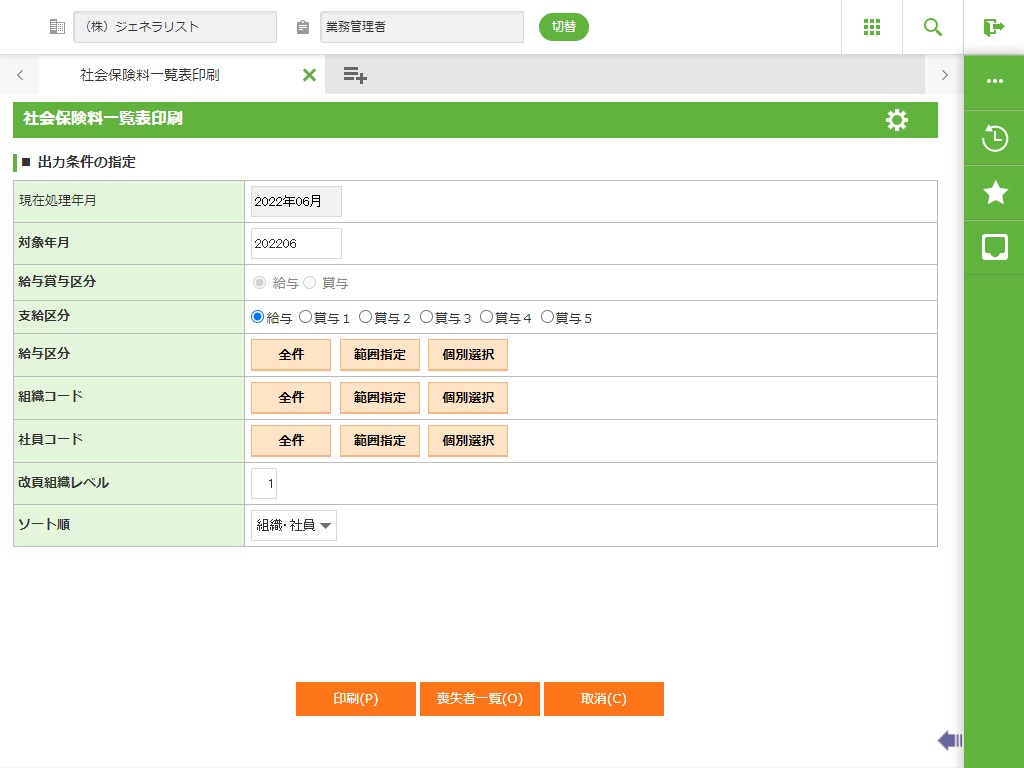
Task: Click the search magnifier icon
Action: tap(933, 27)
